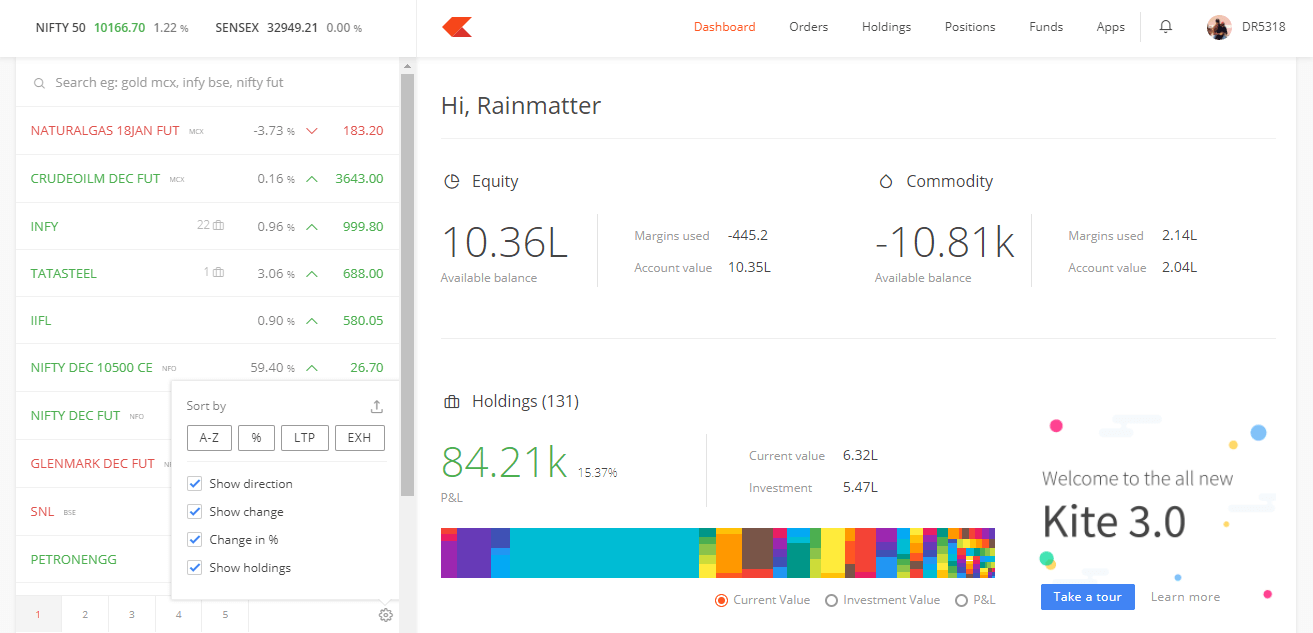Viewport: 1313px width, 633px height.
Task: Click the up arrow on TATASTEEL row
Action: click(312, 274)
